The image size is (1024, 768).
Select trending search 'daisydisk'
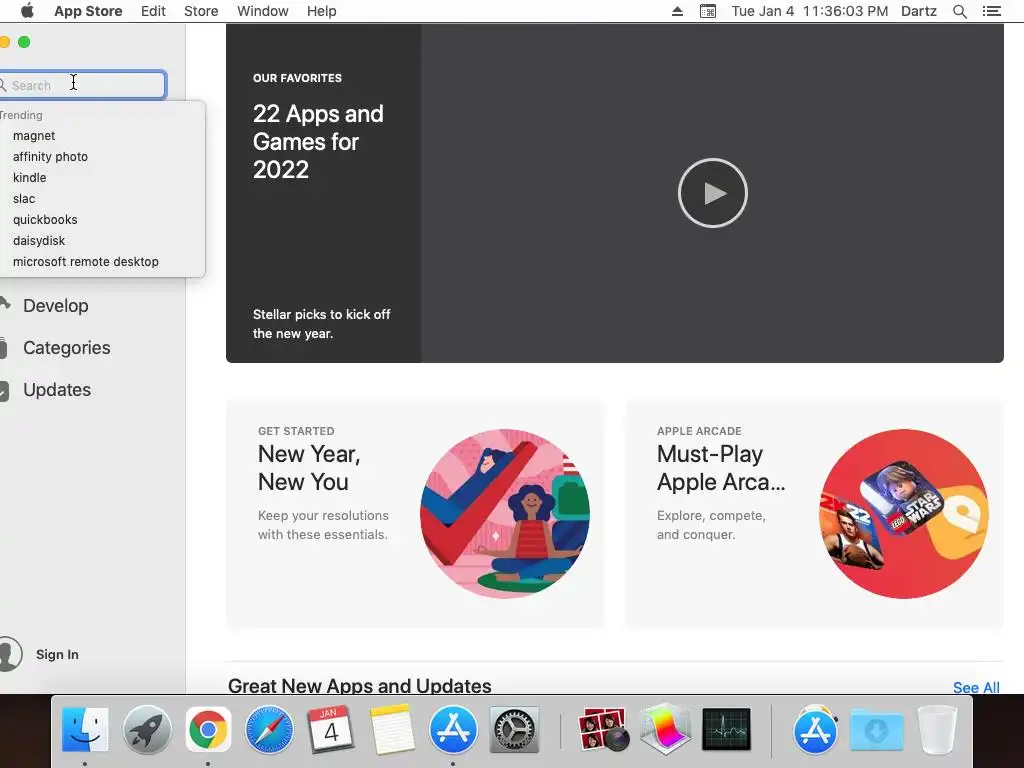click(39, 240)
